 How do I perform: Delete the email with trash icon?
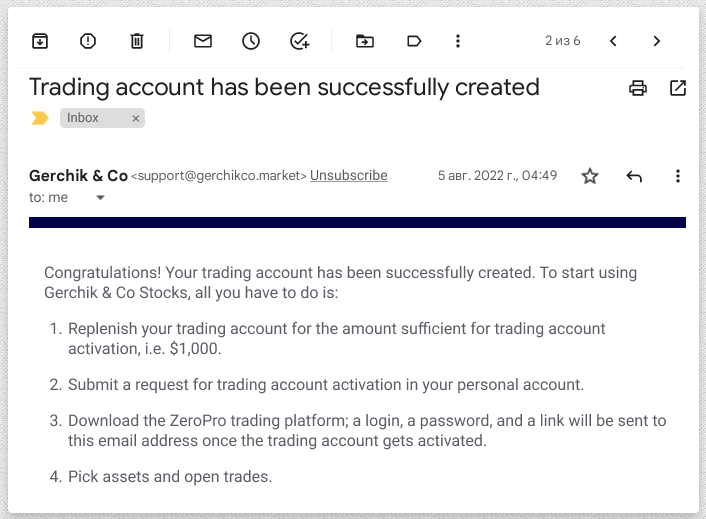[137, 41]
